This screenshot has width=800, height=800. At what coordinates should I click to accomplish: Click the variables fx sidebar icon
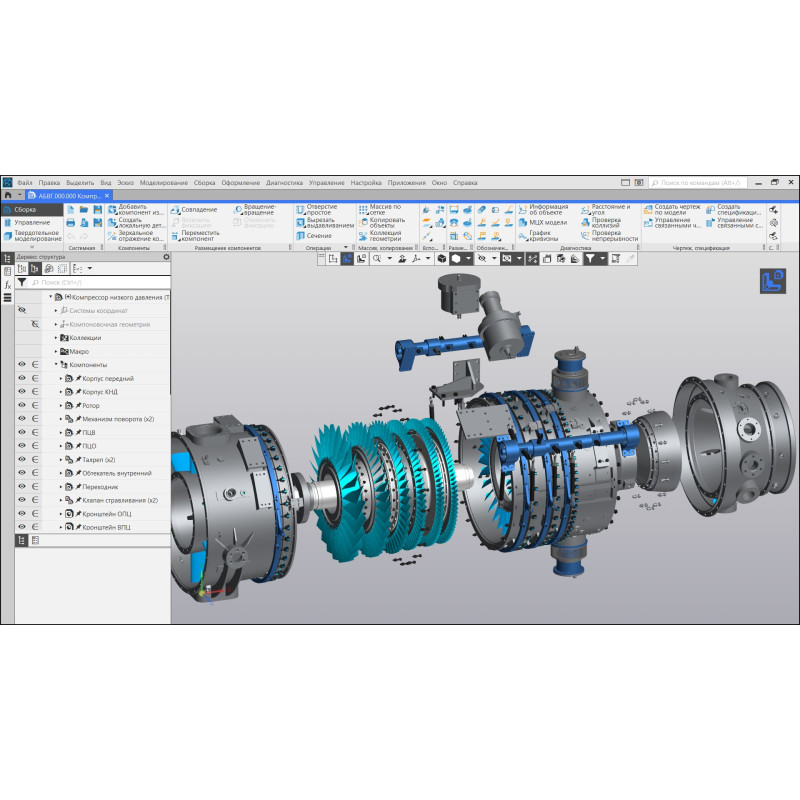[7, 285]
